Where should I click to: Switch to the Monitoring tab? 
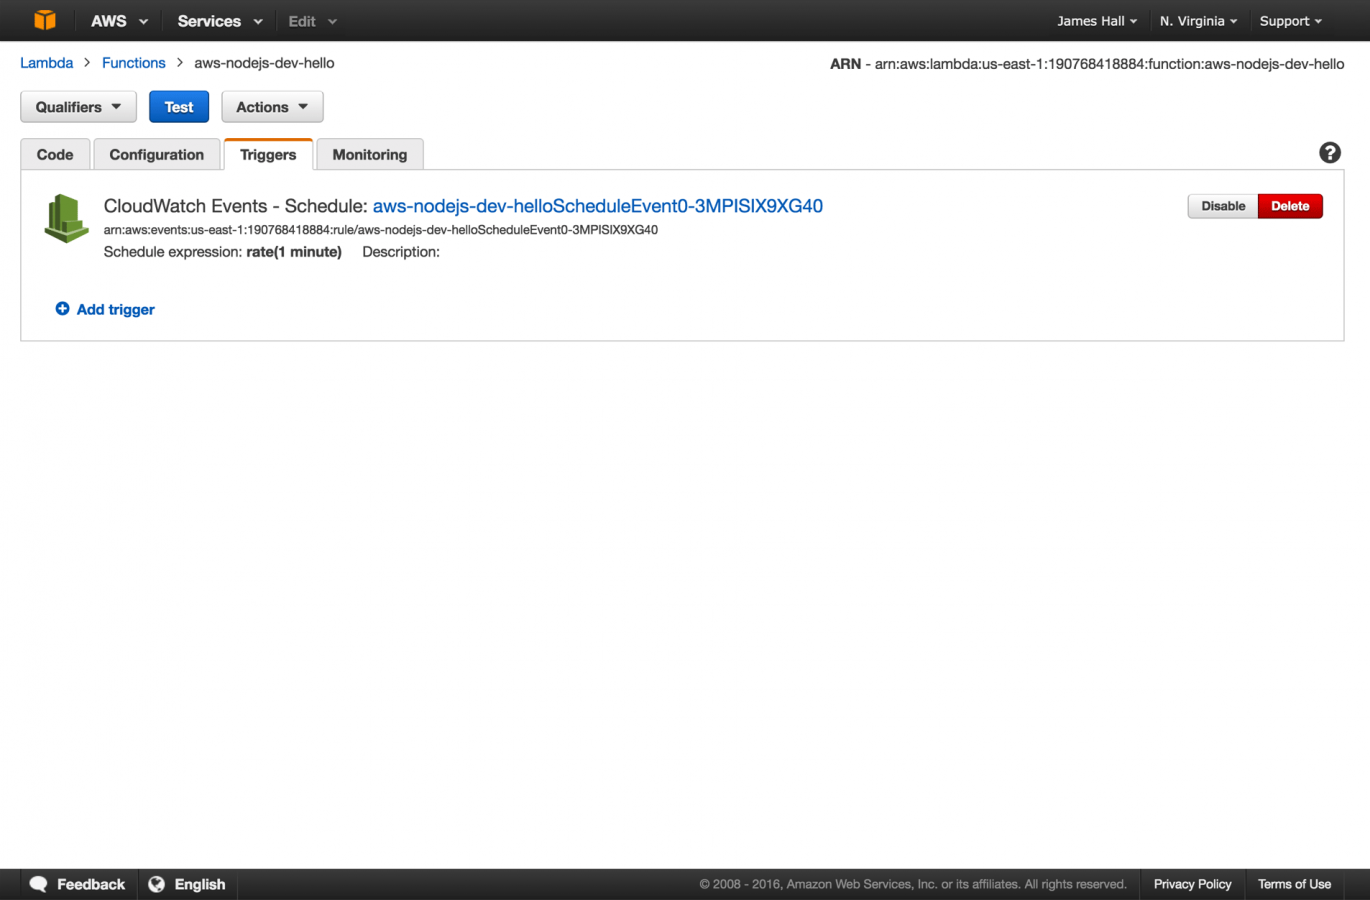[369, 155]
